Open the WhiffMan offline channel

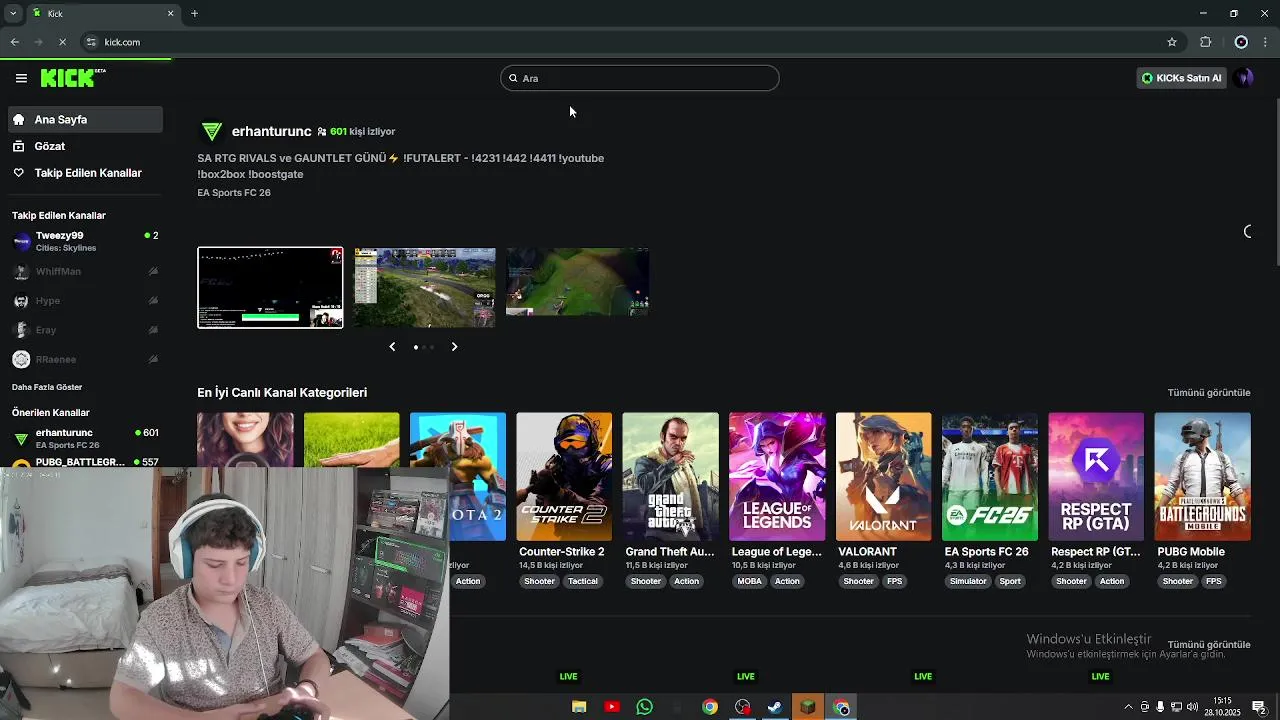tap(85, 271)
